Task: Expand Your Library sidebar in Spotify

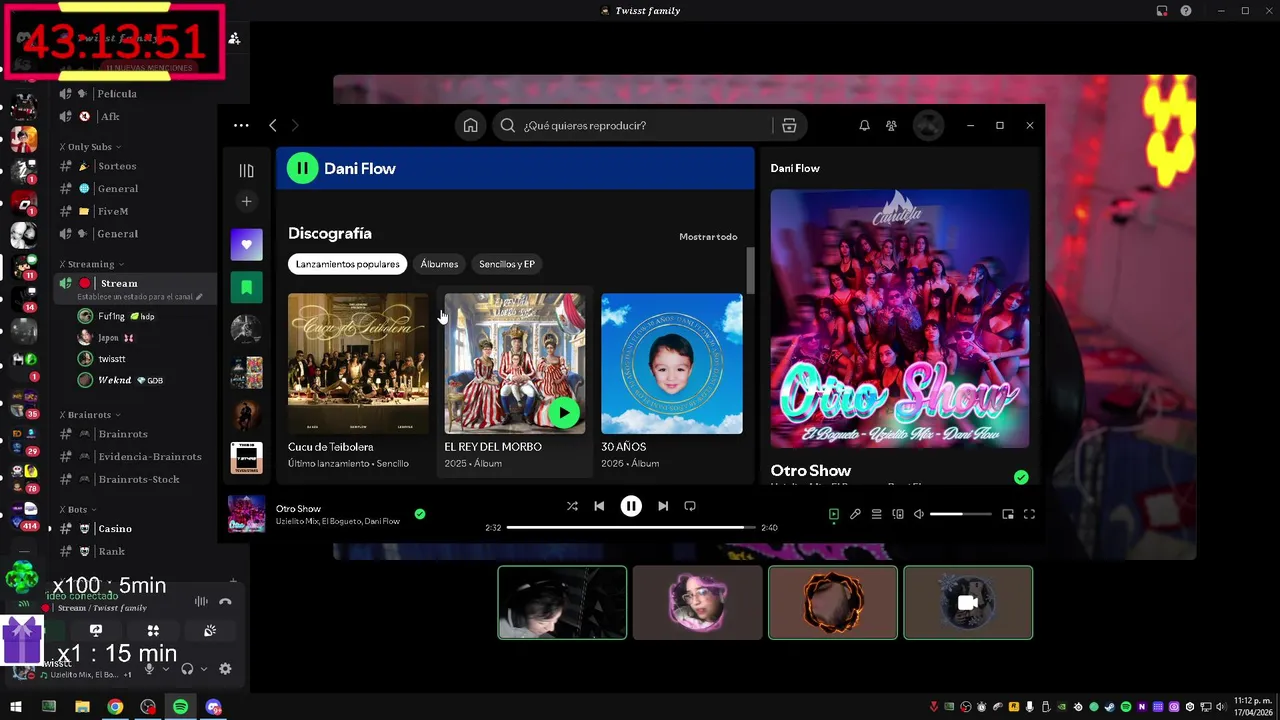Action: [x=246, y=170]
